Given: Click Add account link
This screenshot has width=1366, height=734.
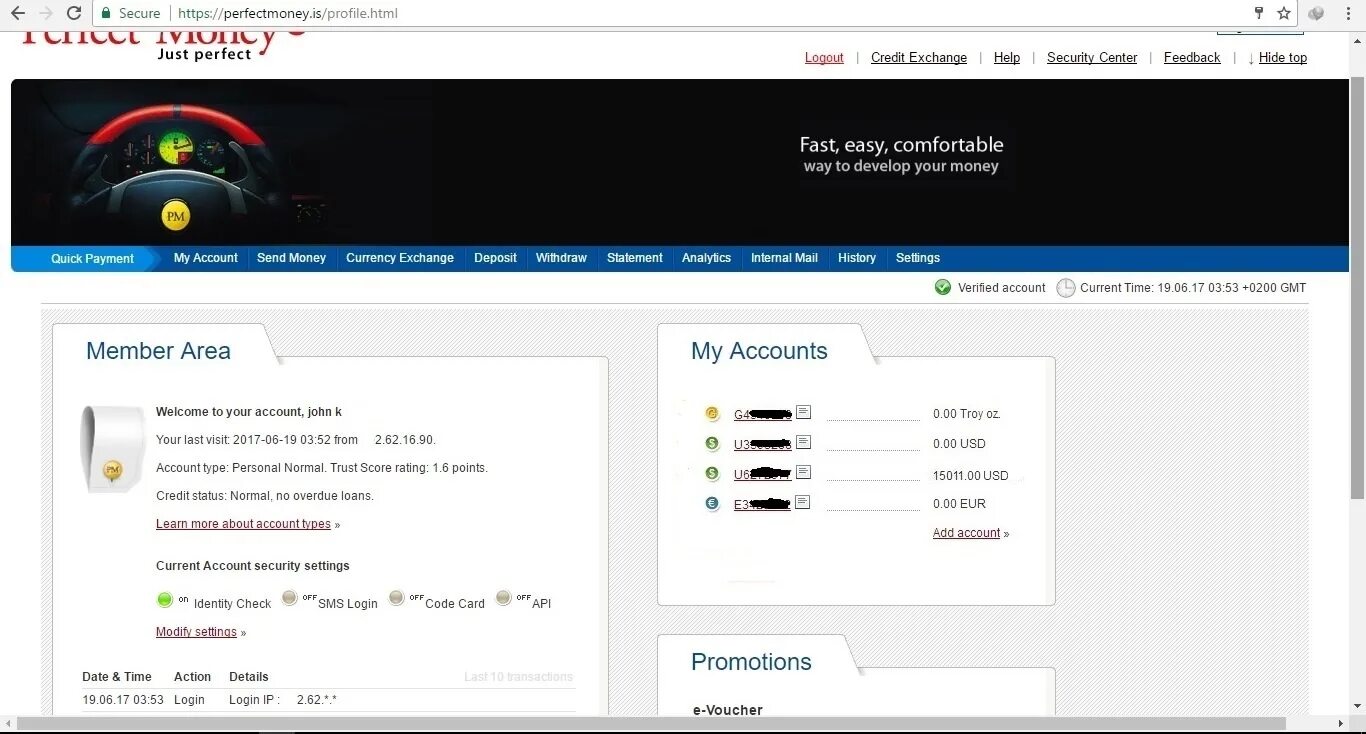Looking at the screenshot, I should (966, 533).
